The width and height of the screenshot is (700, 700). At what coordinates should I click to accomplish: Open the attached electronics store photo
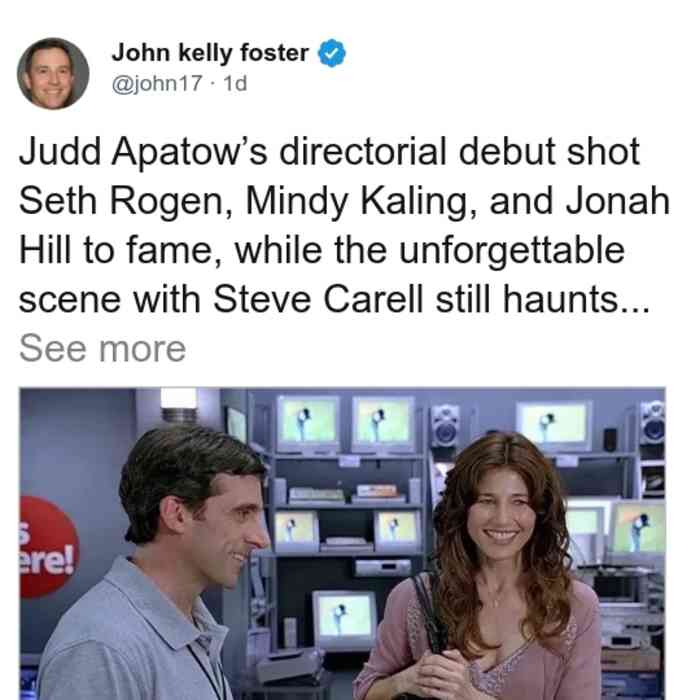(x=342, y=544)
